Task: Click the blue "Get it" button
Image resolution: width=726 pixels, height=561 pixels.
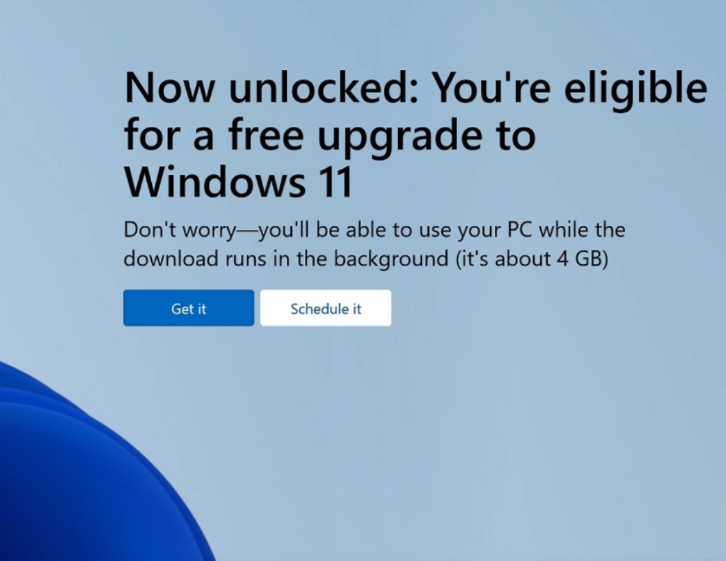Action: (x=188, y=308)
